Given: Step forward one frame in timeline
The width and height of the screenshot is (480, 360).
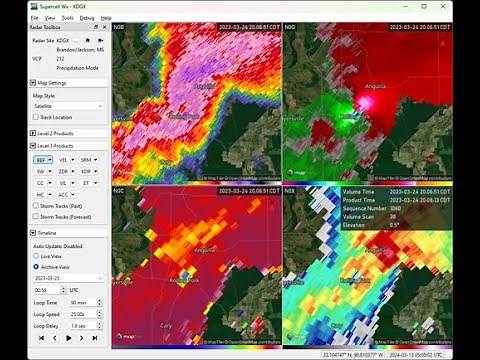Looking at the screenshot, I should pyautogui.click(x=82, y=338).
